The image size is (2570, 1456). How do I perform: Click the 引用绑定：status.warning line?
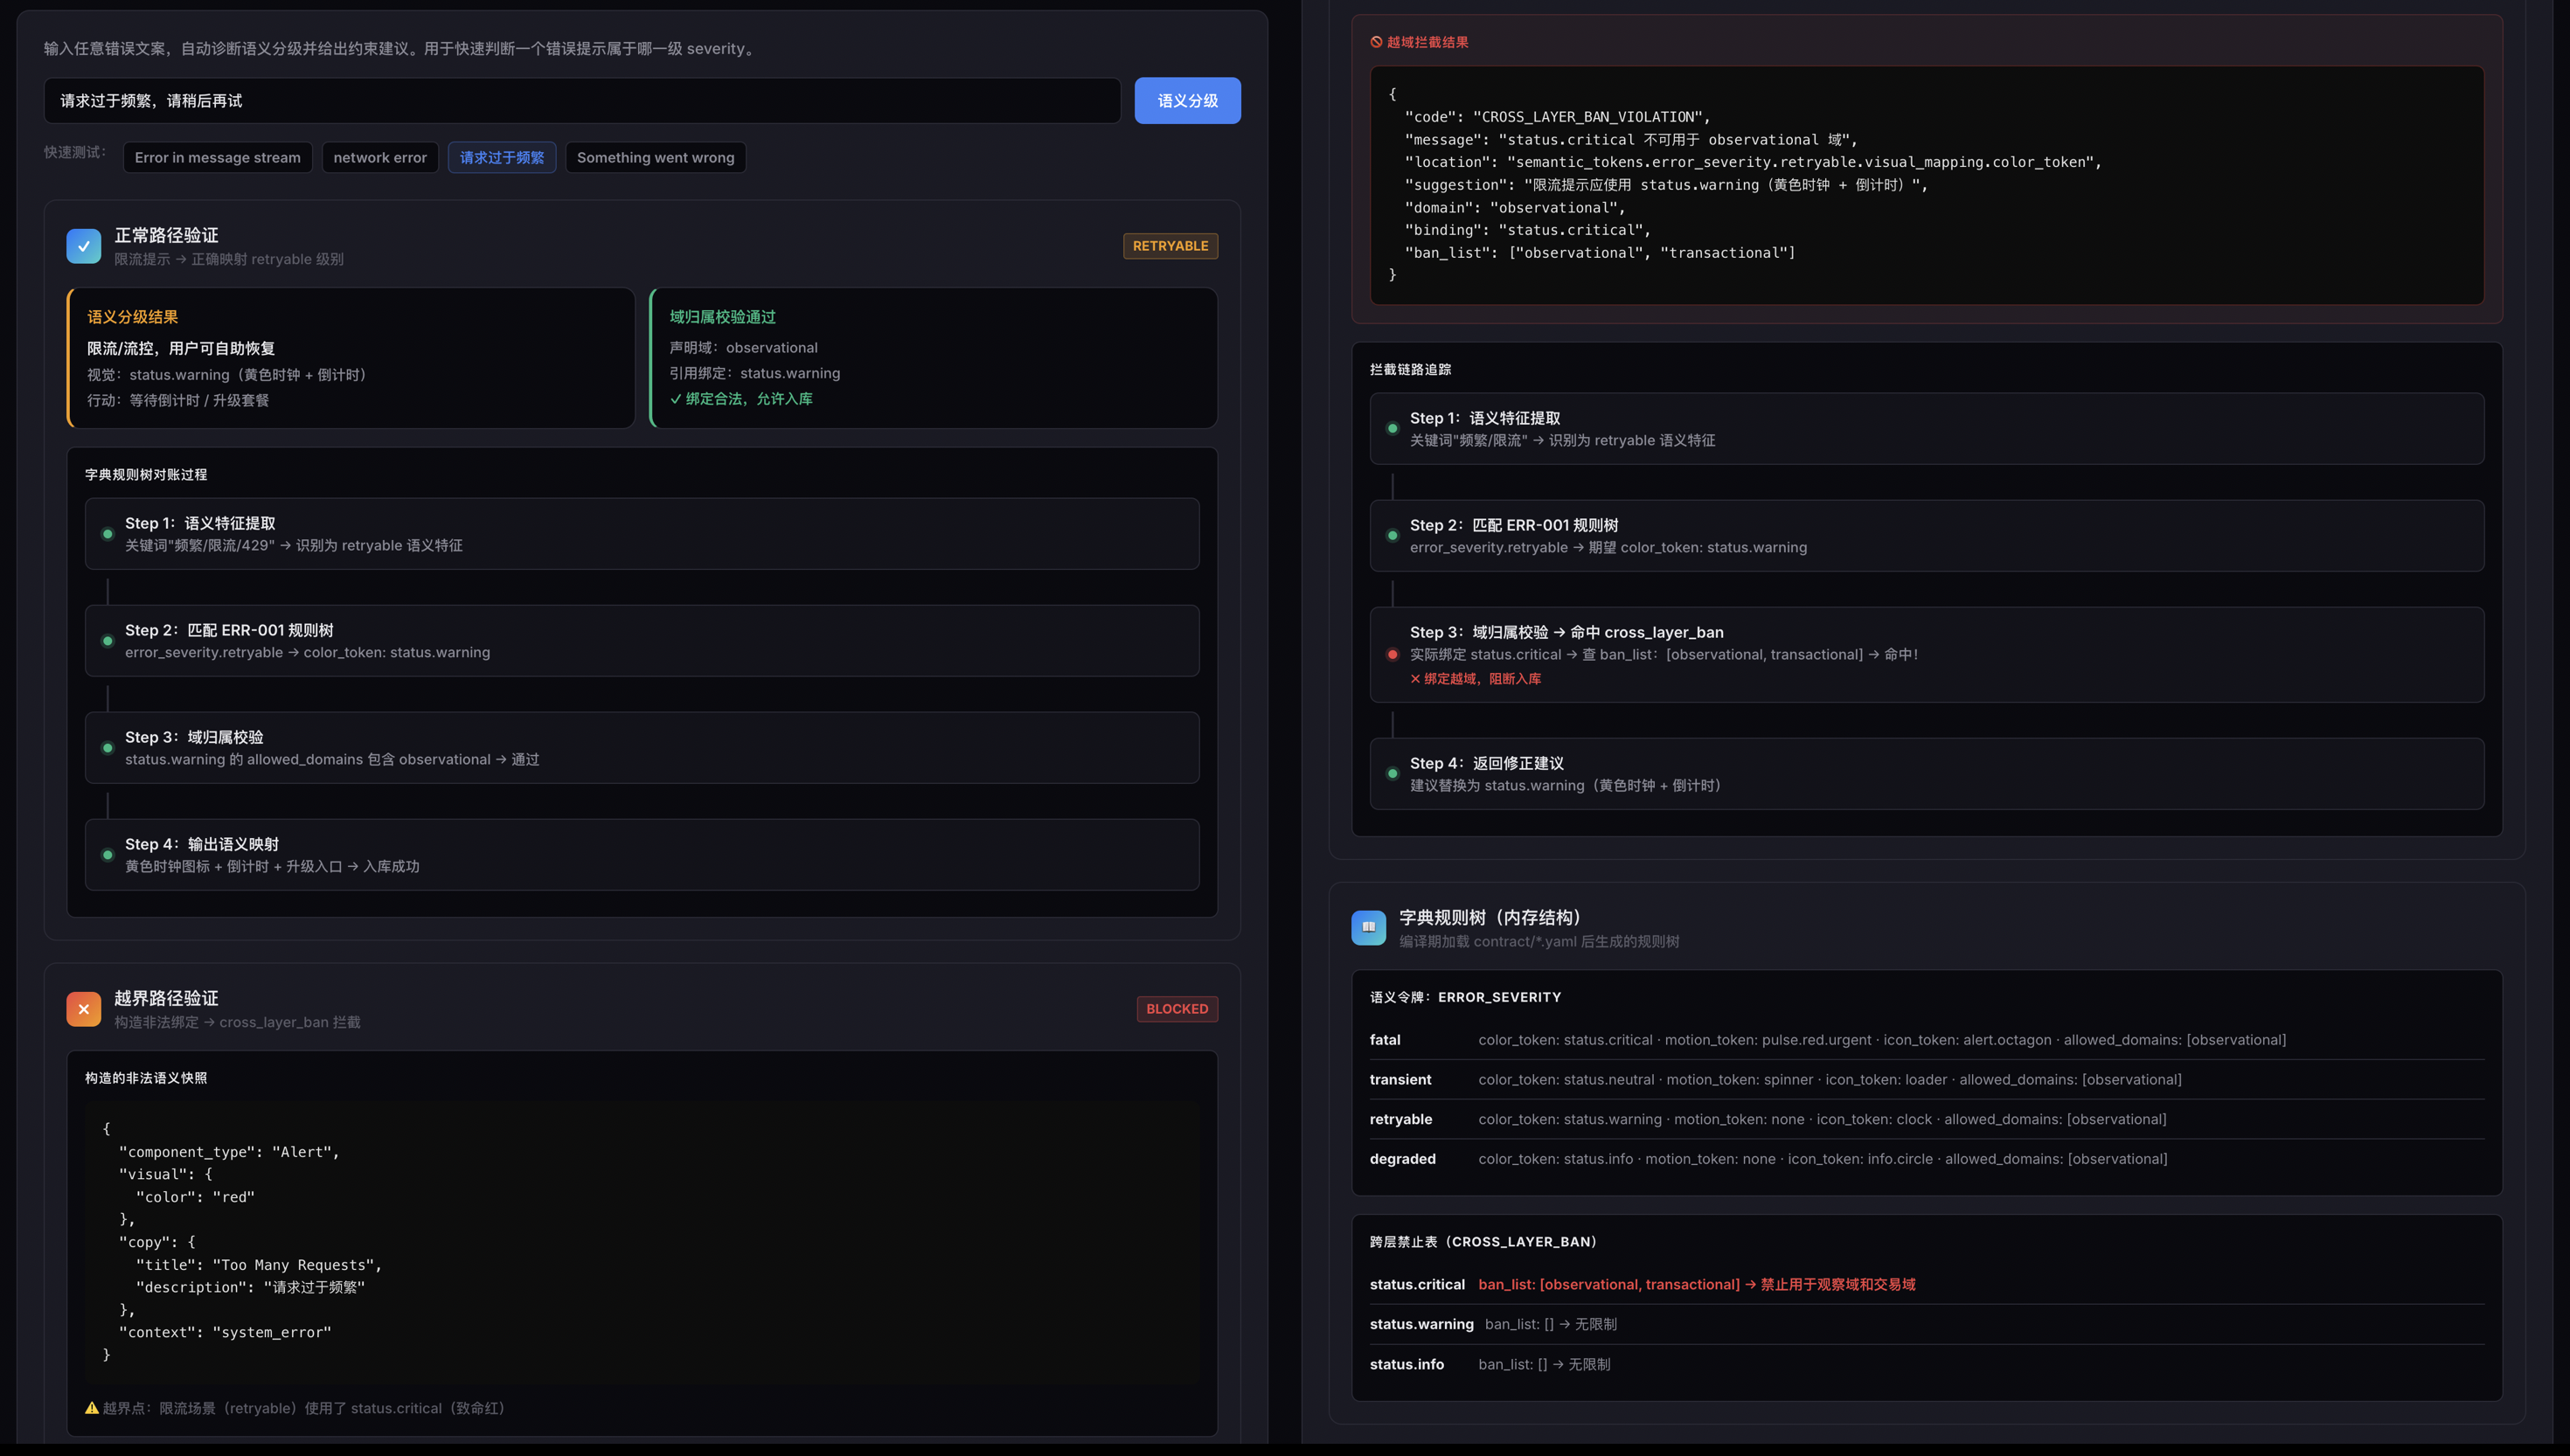[754, 373]
